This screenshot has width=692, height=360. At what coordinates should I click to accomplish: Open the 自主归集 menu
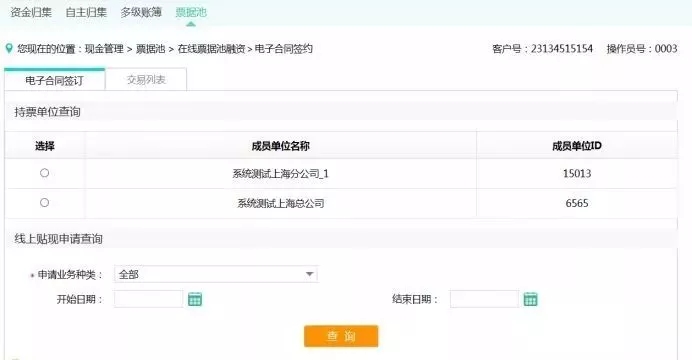tap(86, 12)
